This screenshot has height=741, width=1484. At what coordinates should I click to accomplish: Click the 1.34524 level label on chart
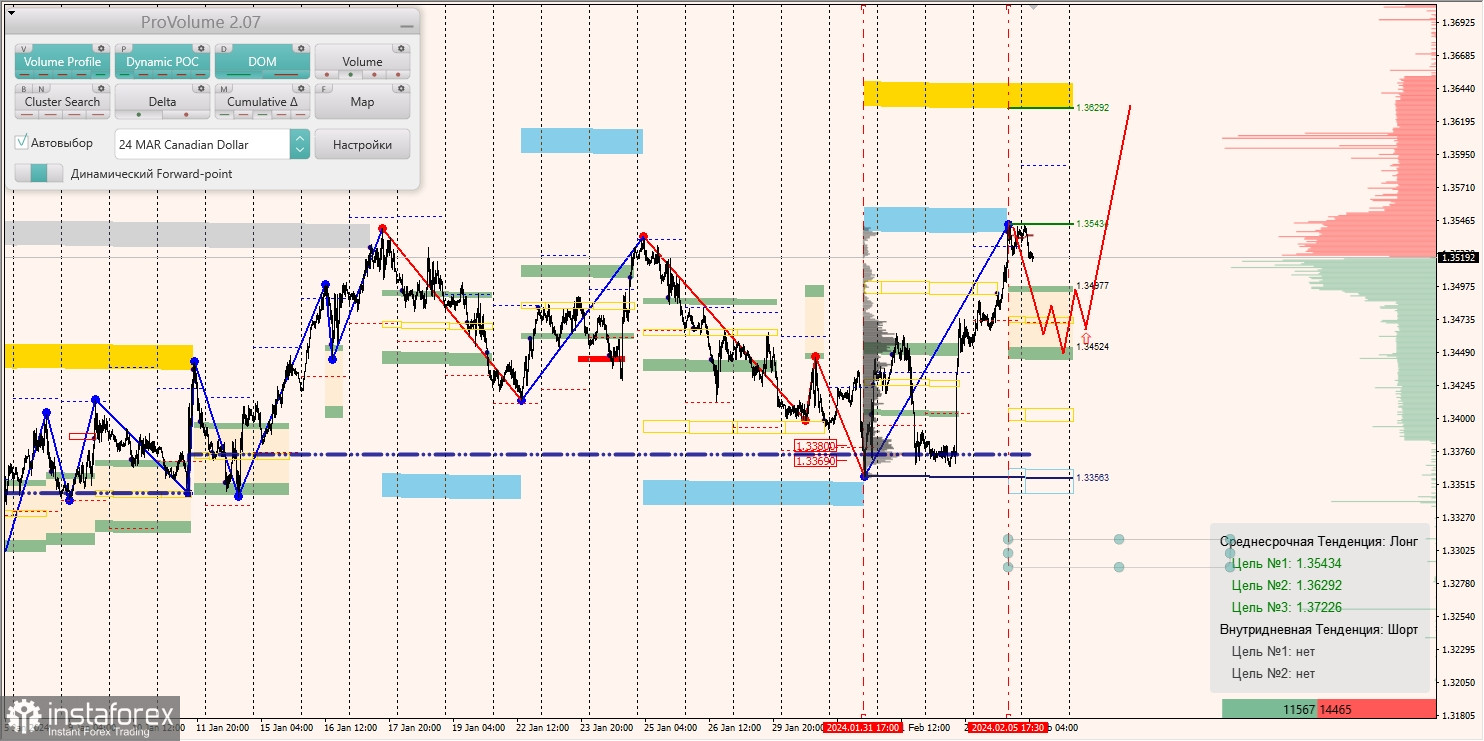[x=1092, y=346]
